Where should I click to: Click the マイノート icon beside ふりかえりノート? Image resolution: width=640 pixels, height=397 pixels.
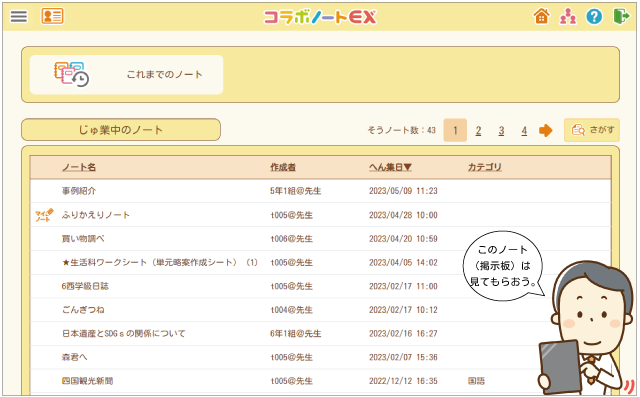click(44, 215)
